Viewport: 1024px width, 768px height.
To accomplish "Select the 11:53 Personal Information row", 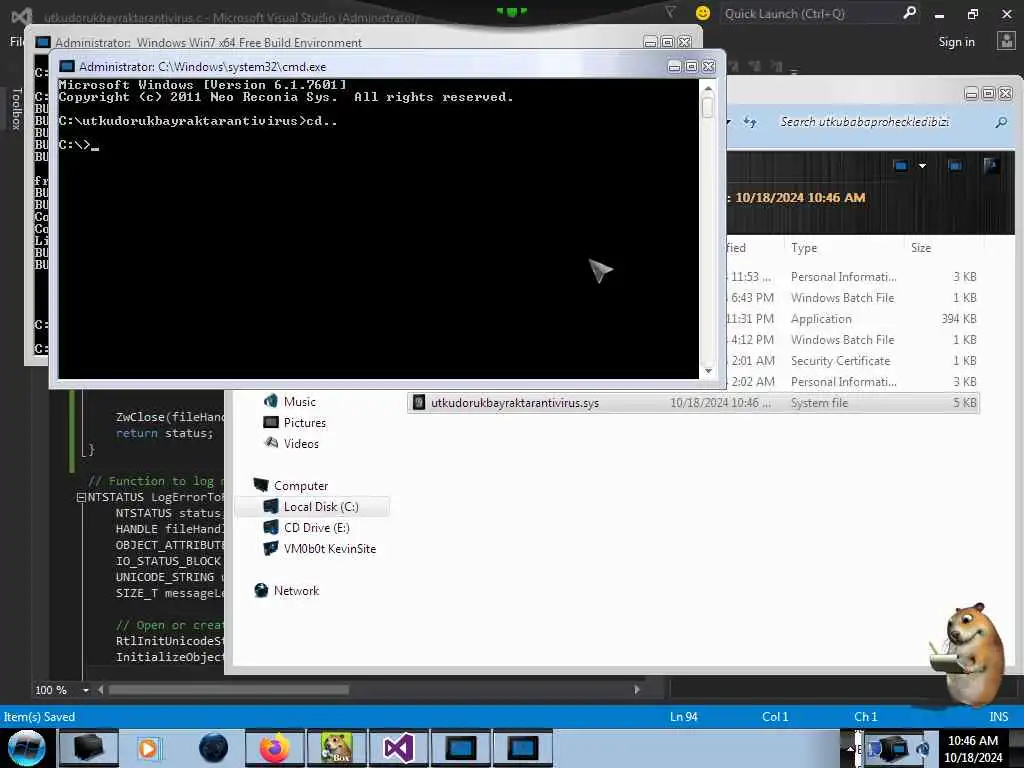I will [x=852, y=277].
